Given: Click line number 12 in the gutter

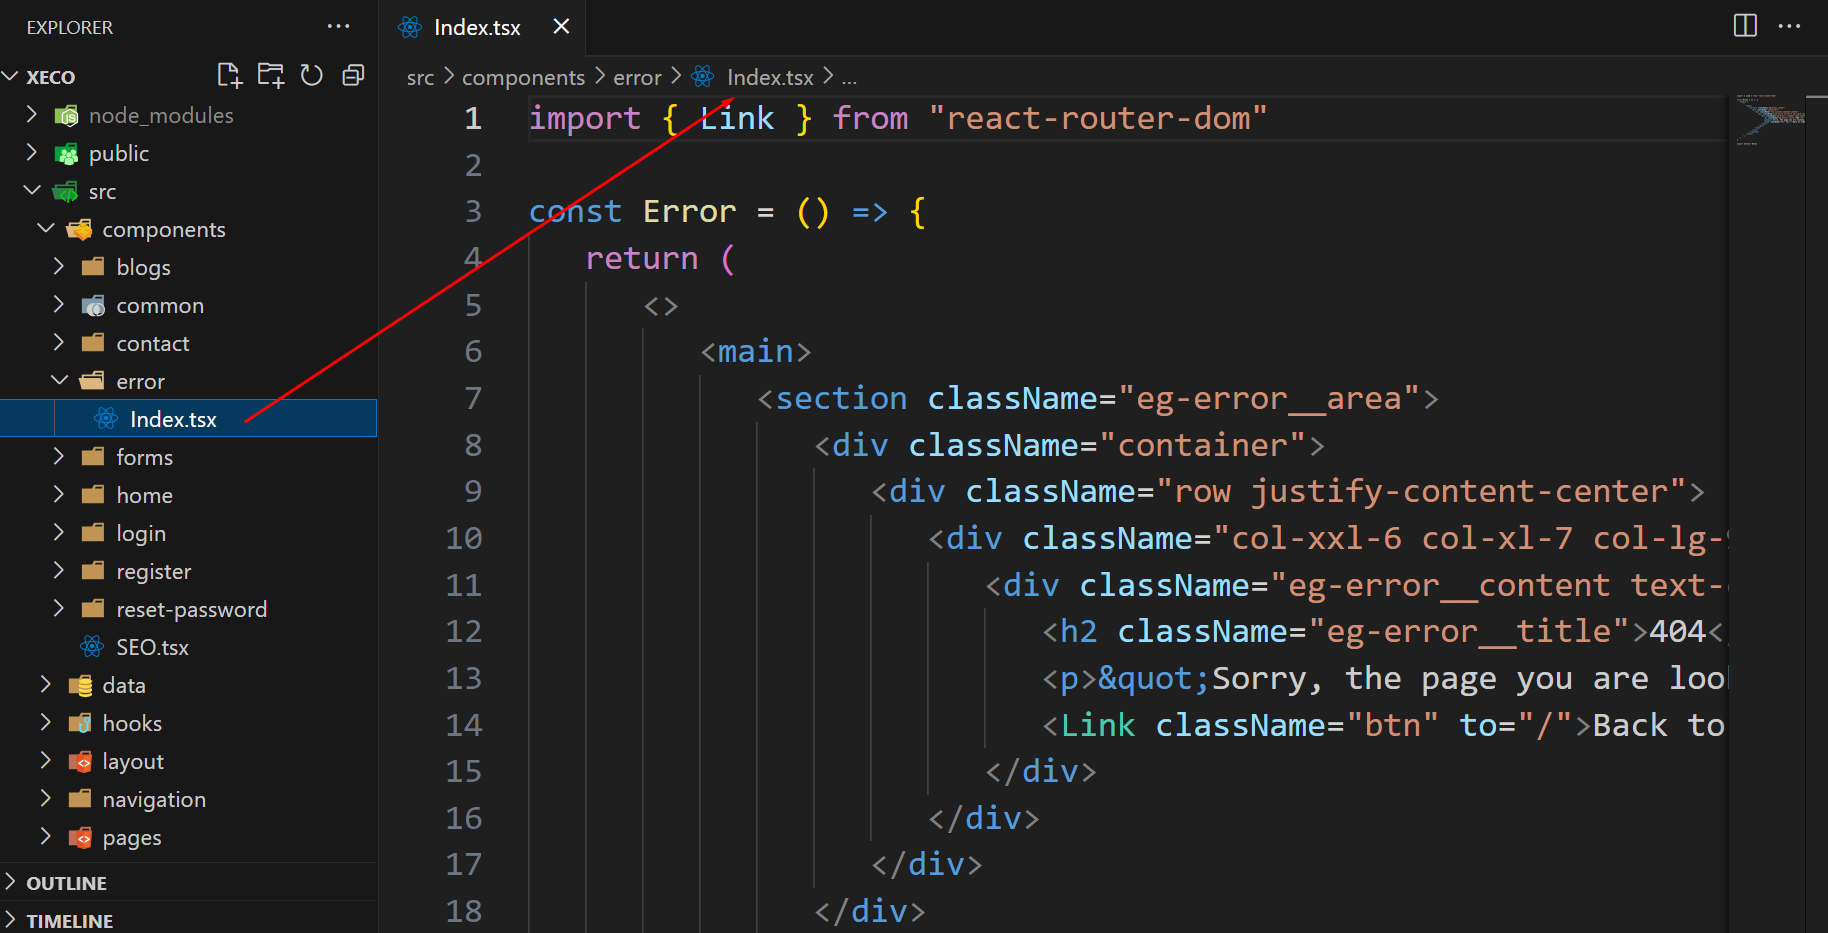Looking at the screenshot, I should point(464,631).
